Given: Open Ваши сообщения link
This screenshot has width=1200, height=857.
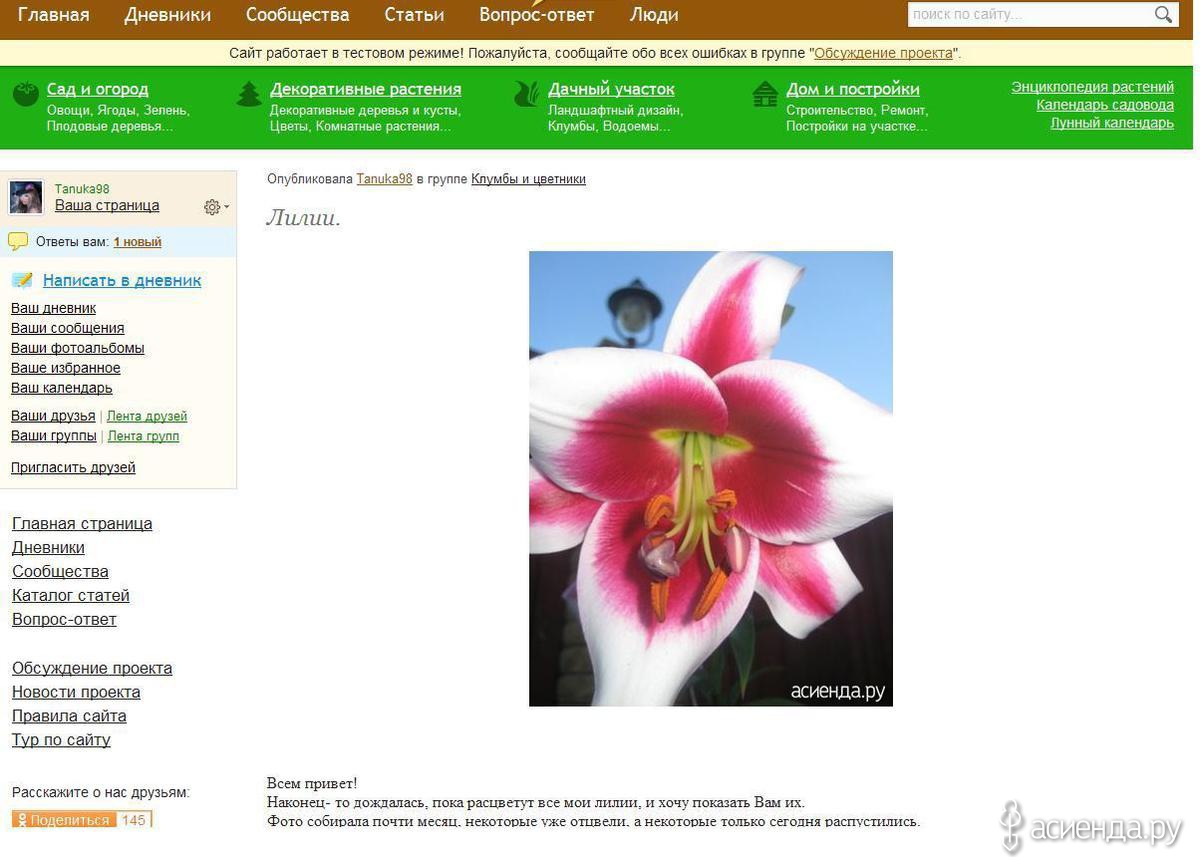Looking at the screenshot, I should pyautogui.click(x=68, y=328).
